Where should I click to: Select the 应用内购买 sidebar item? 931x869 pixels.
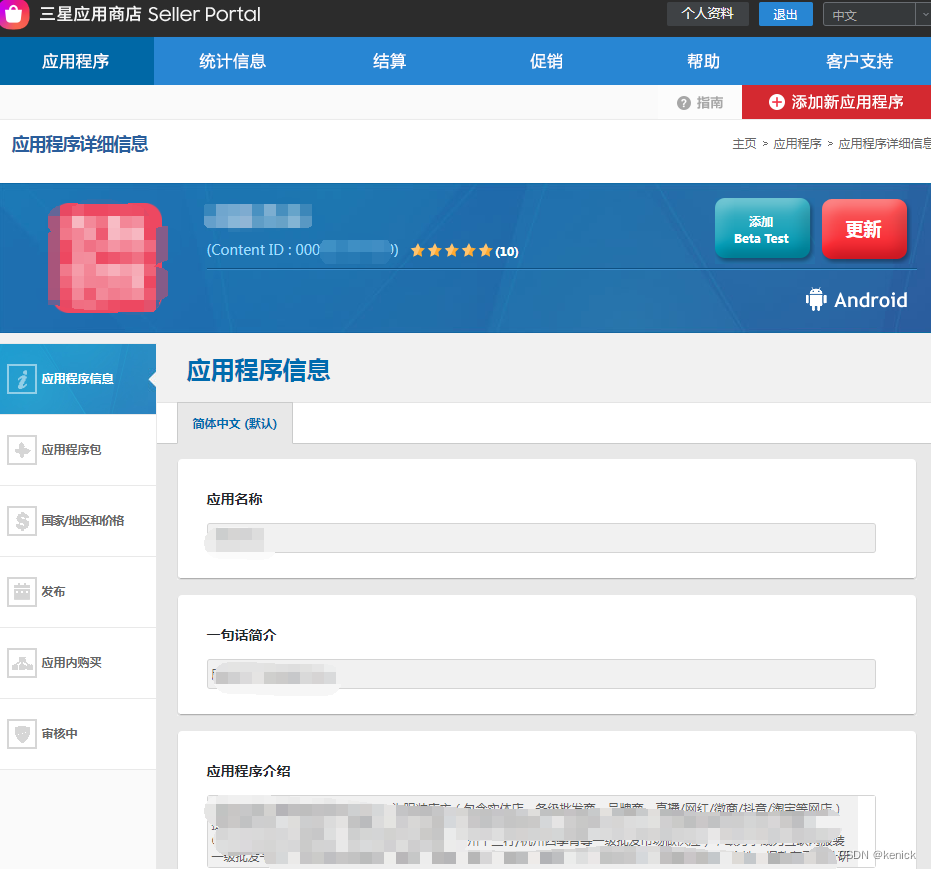(78, 662)
